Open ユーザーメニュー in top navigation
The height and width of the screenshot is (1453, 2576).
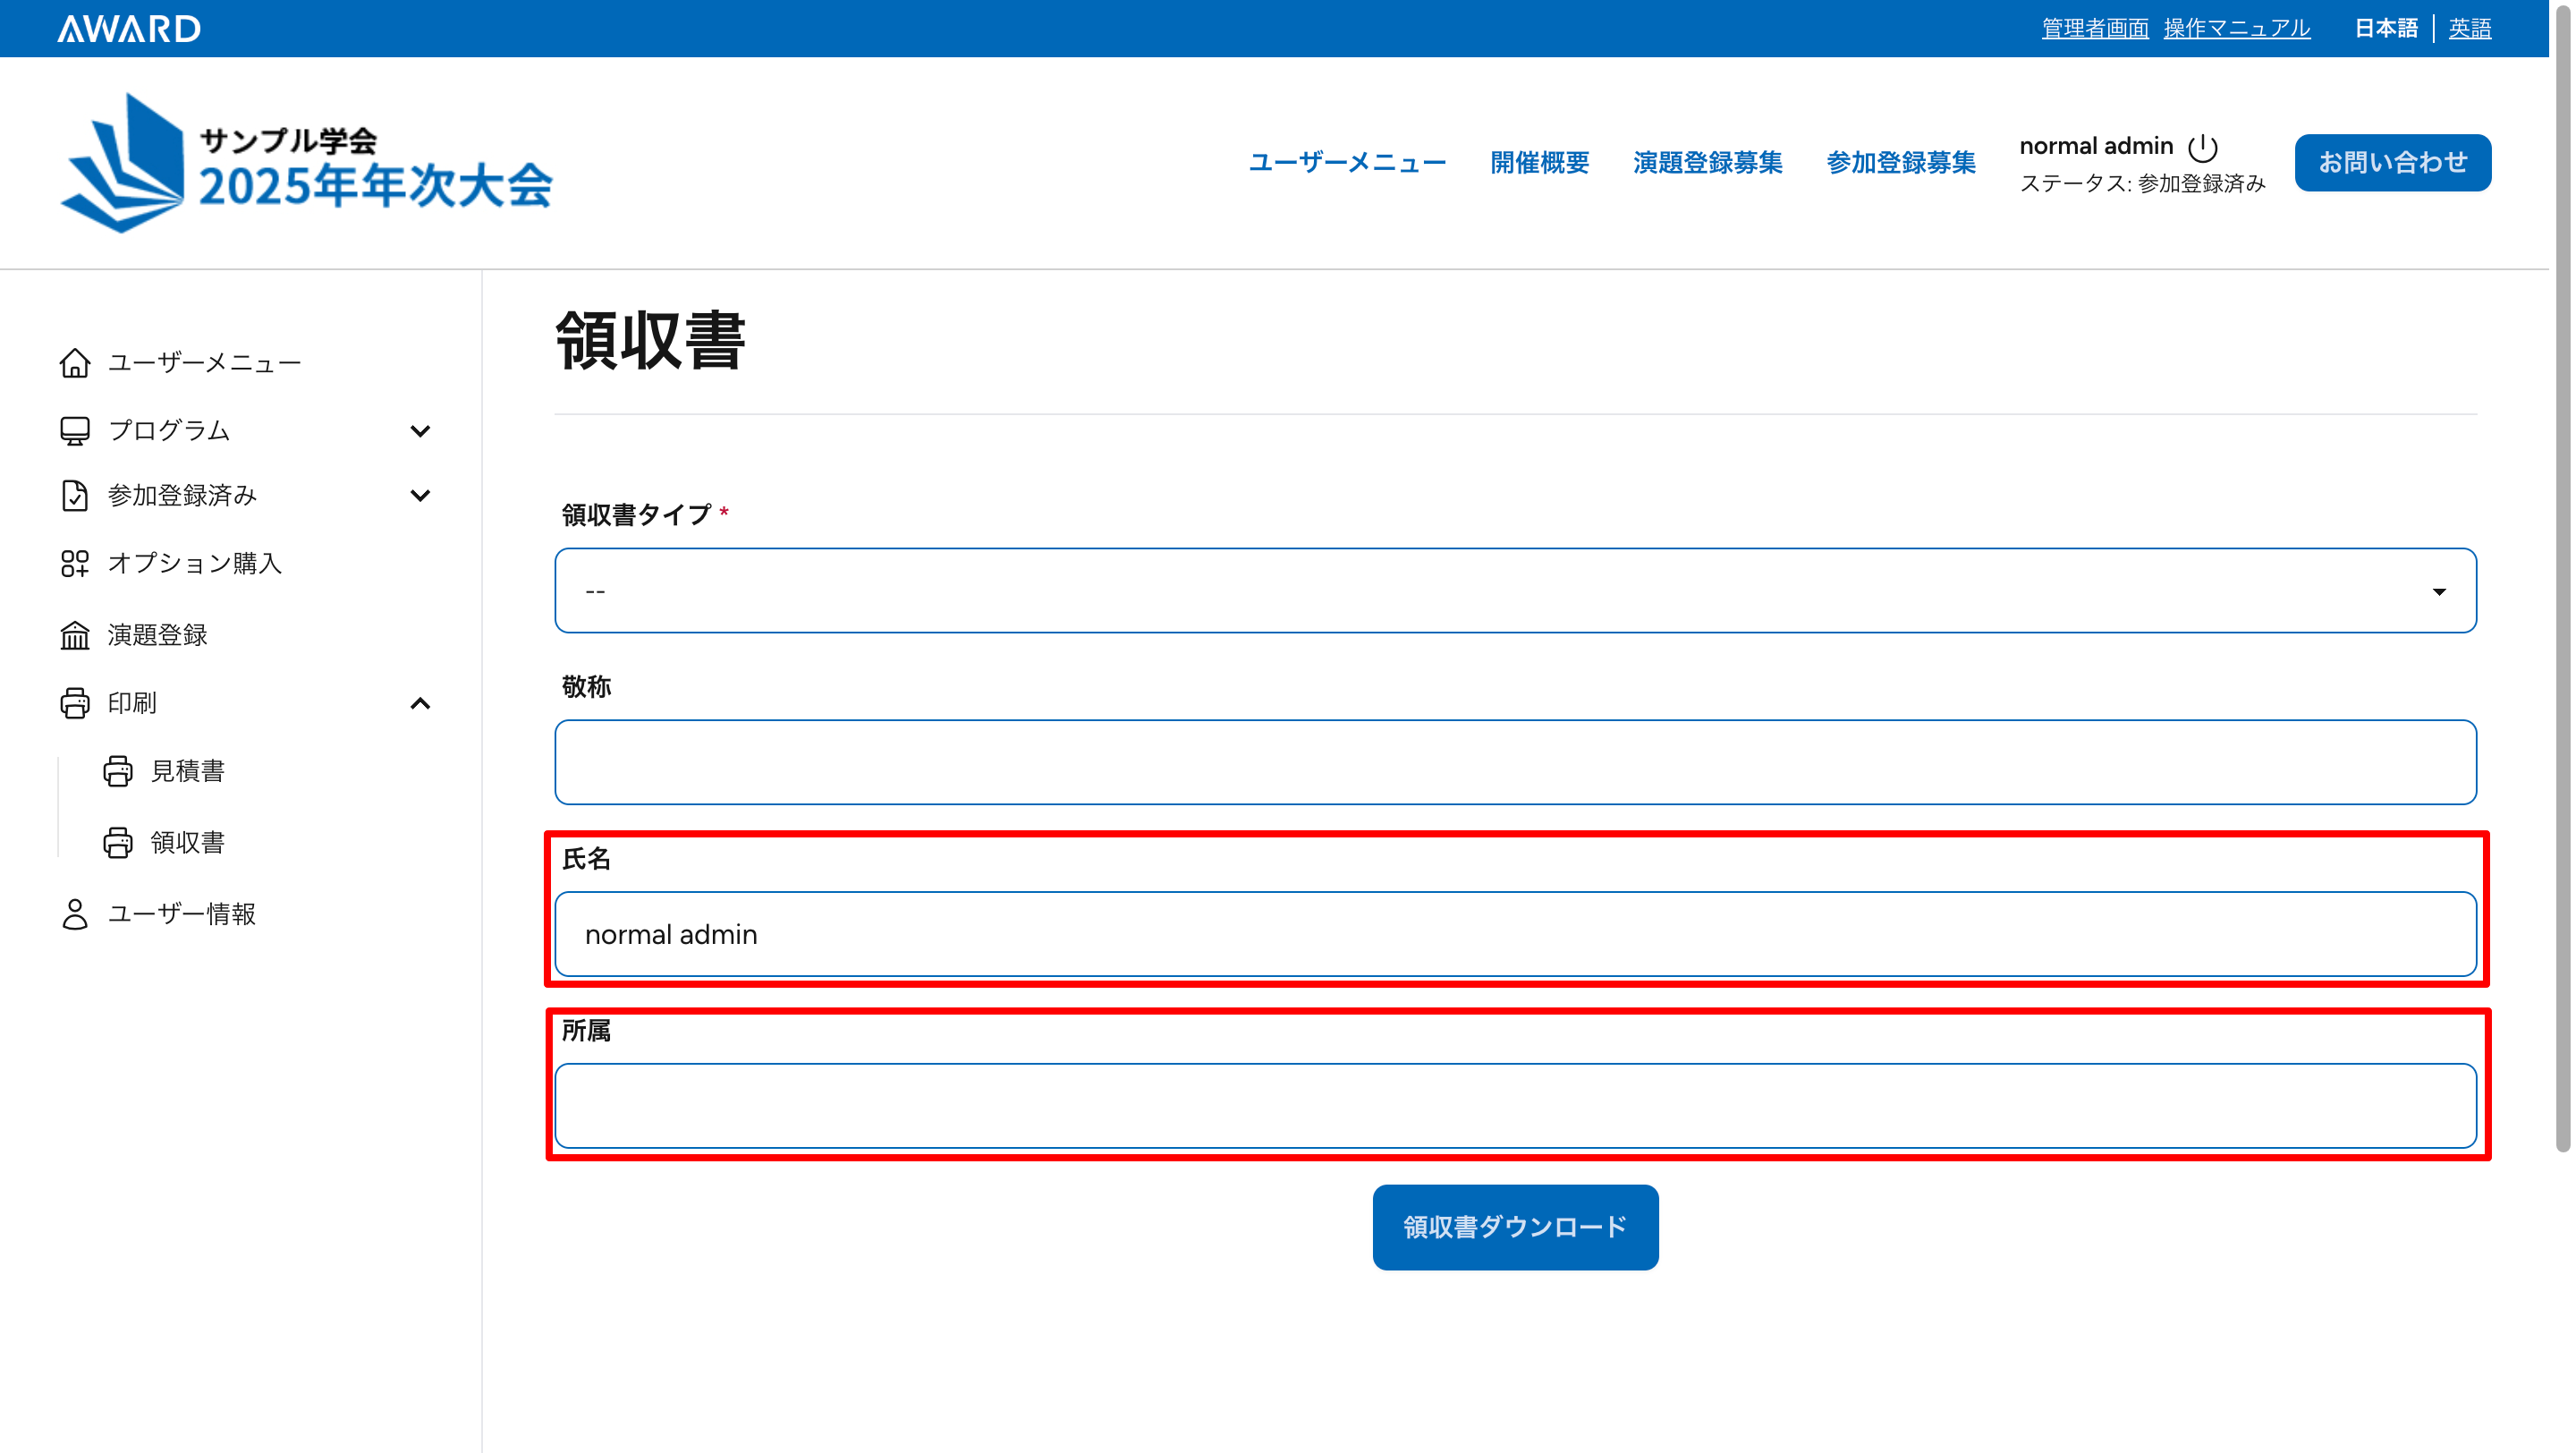(x=1347, y=163)
